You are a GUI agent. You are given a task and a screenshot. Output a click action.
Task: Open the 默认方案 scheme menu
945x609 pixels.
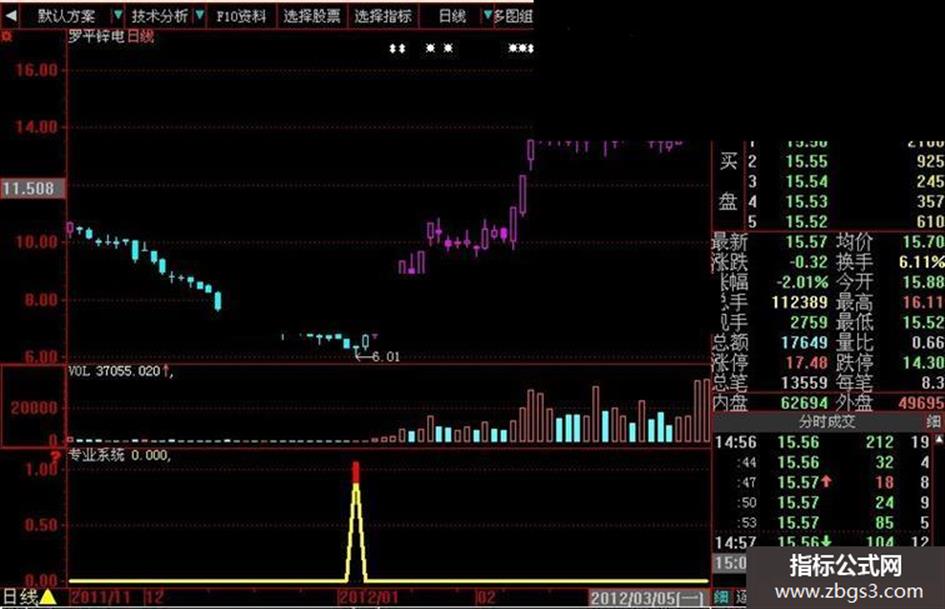(66, 16)
